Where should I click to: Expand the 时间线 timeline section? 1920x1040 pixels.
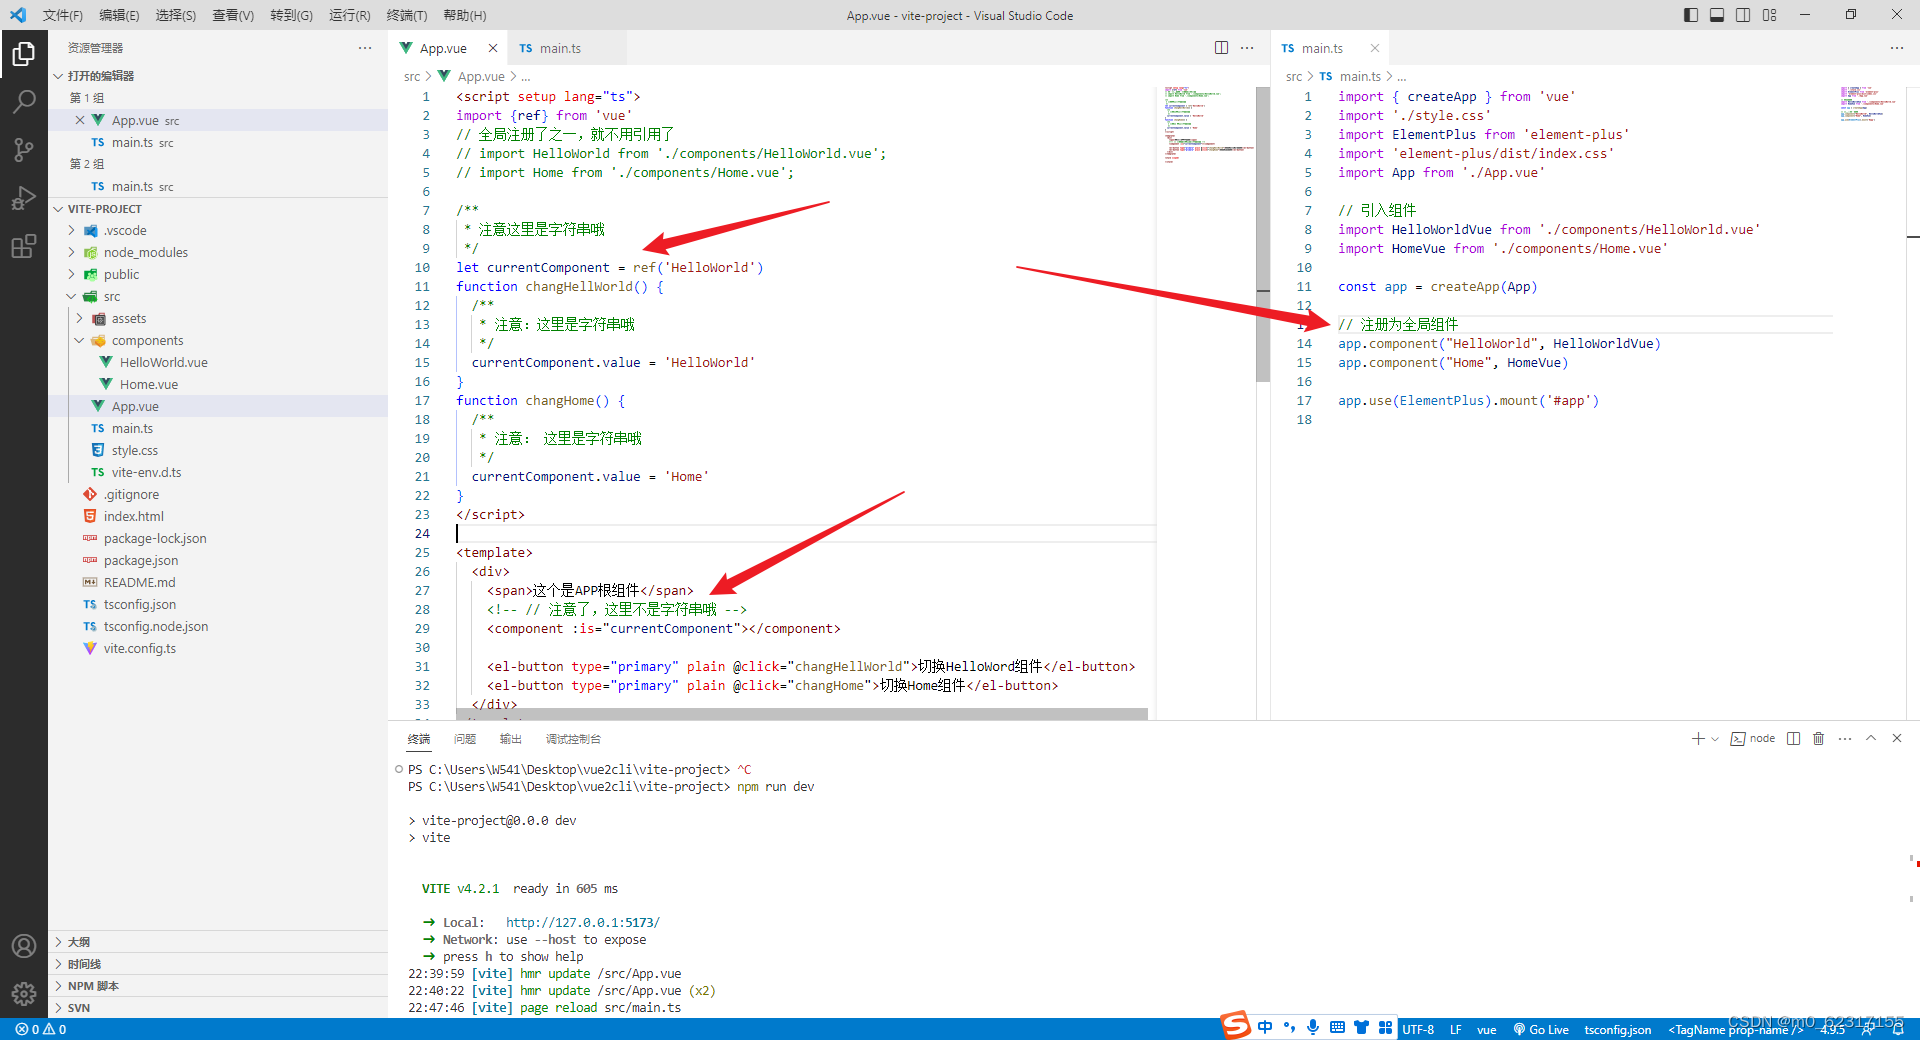coord(218,964)
